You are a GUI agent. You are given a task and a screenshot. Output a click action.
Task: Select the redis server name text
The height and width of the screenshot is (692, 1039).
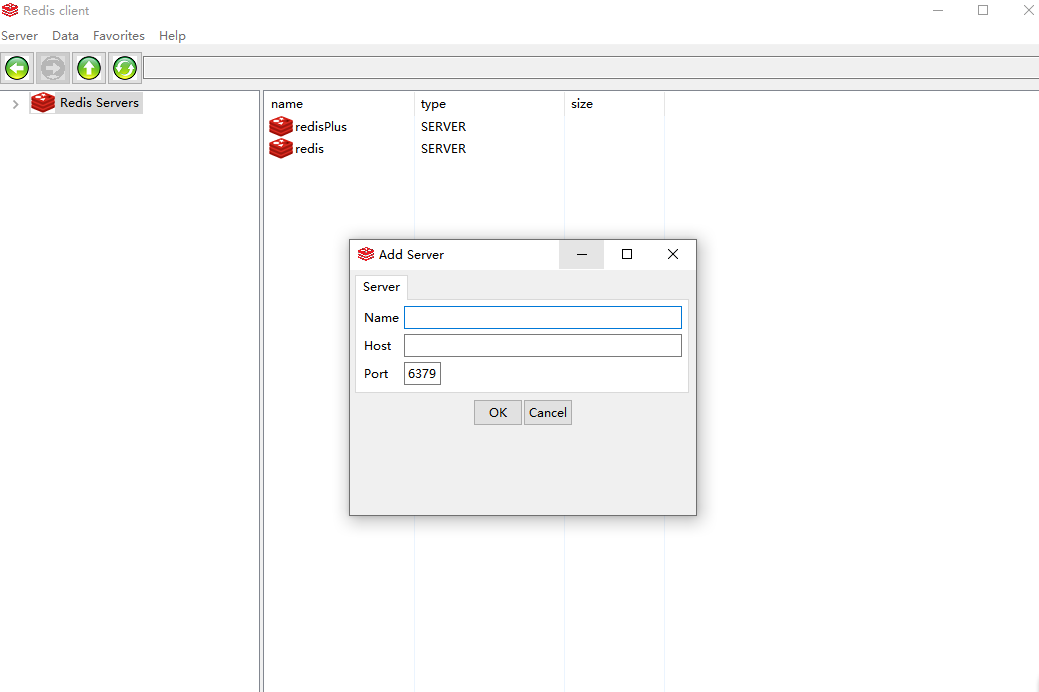coord(309,149)
